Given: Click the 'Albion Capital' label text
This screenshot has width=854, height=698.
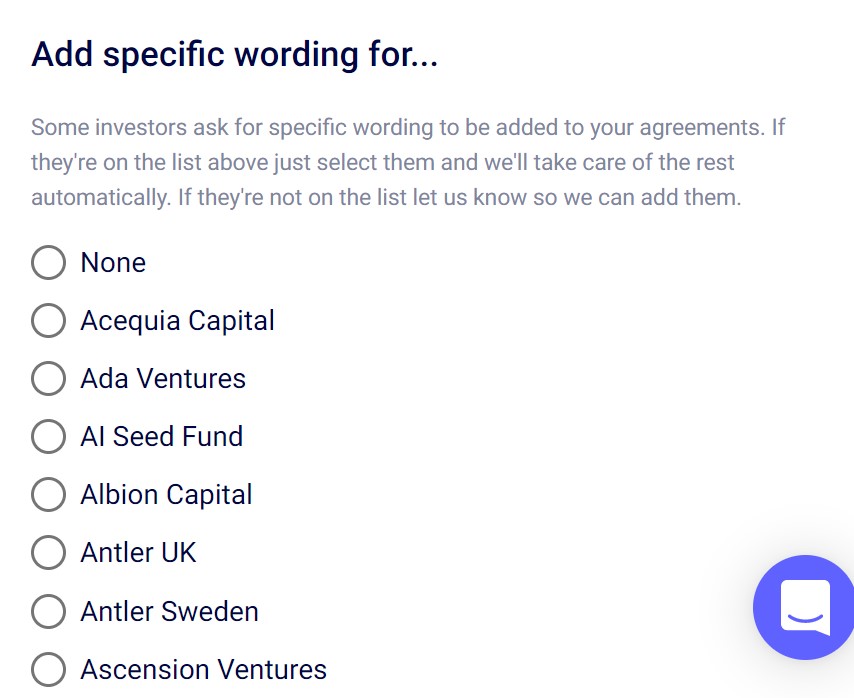Looking at the screenshot, I should [x=166, y=494].
